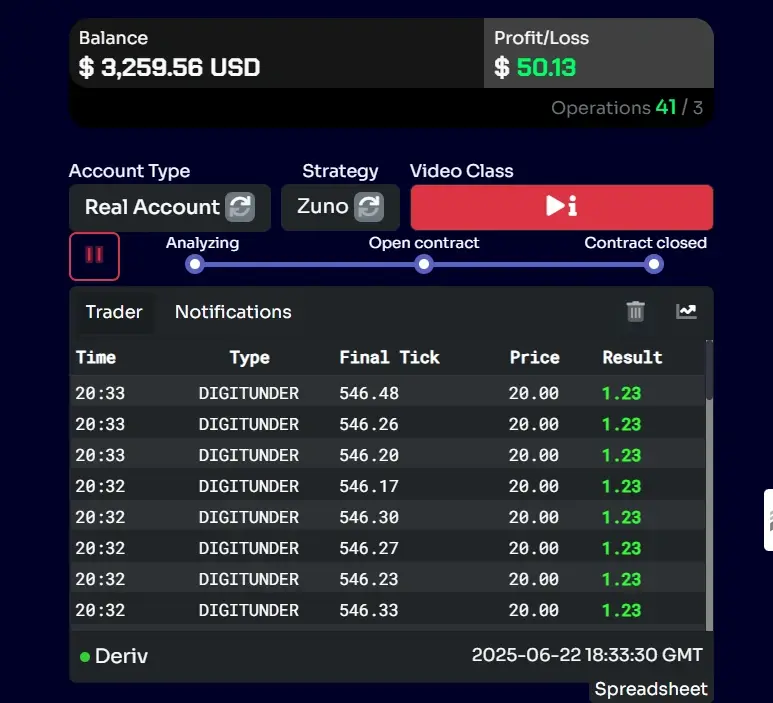The width and height of the screenshot is (773, 703).
Task: Click the trade table vertical scrollbar
Action: [x=709, y=485]
